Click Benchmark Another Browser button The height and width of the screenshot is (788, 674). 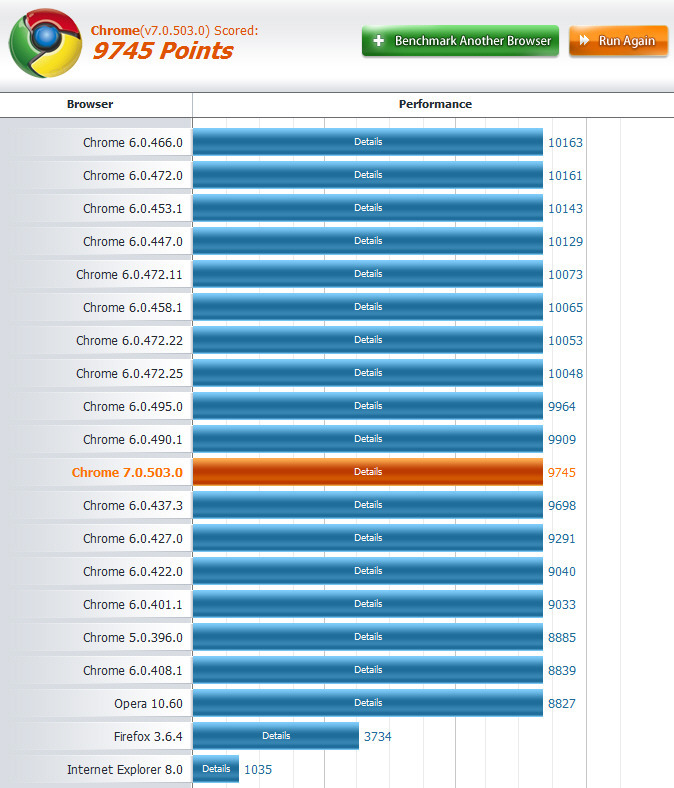(x=460, y=41)
